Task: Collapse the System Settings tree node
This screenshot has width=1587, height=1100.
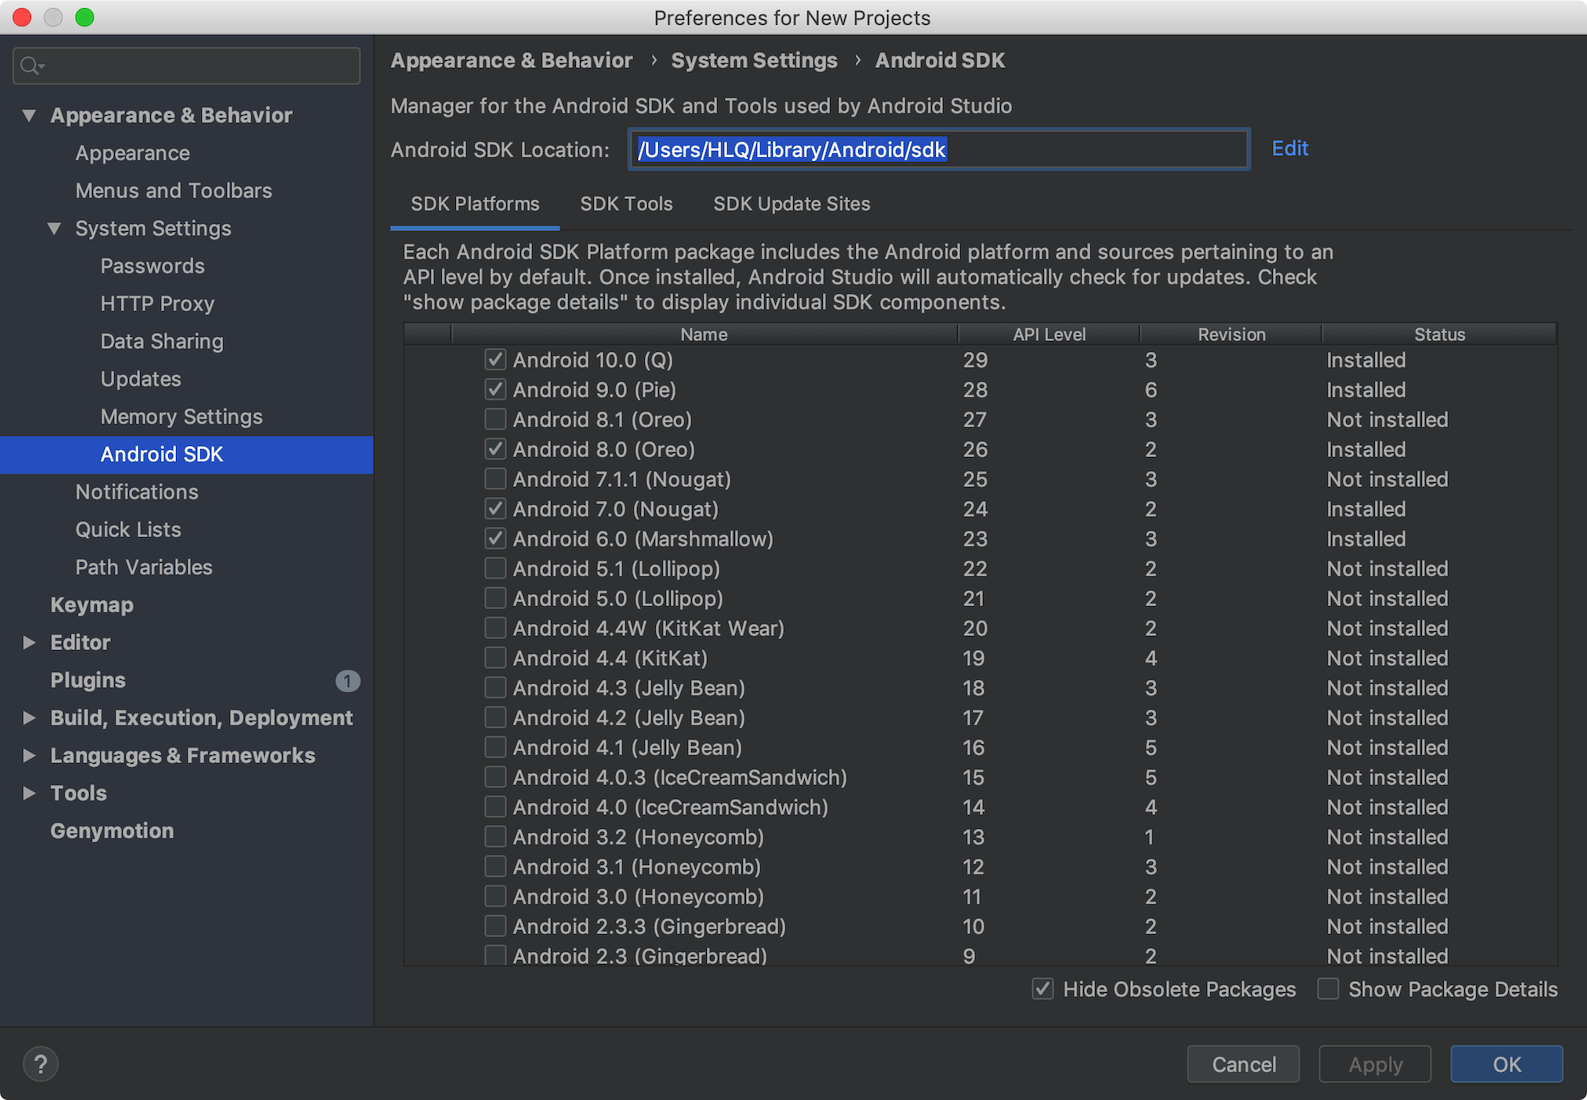Action: point(54,229)
